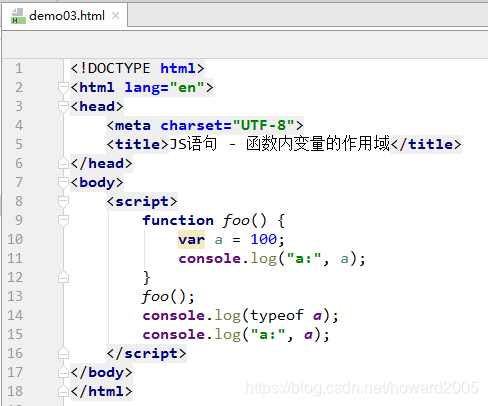This screenshot has height=406, width=488.
Task: Click line number 1 in gutter
Action: 19,68
